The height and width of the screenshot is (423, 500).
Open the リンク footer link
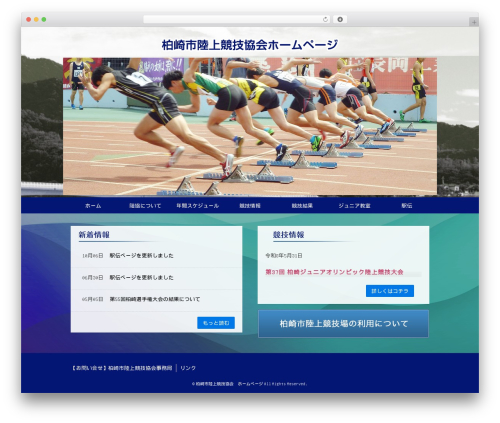tap(188, 368)
